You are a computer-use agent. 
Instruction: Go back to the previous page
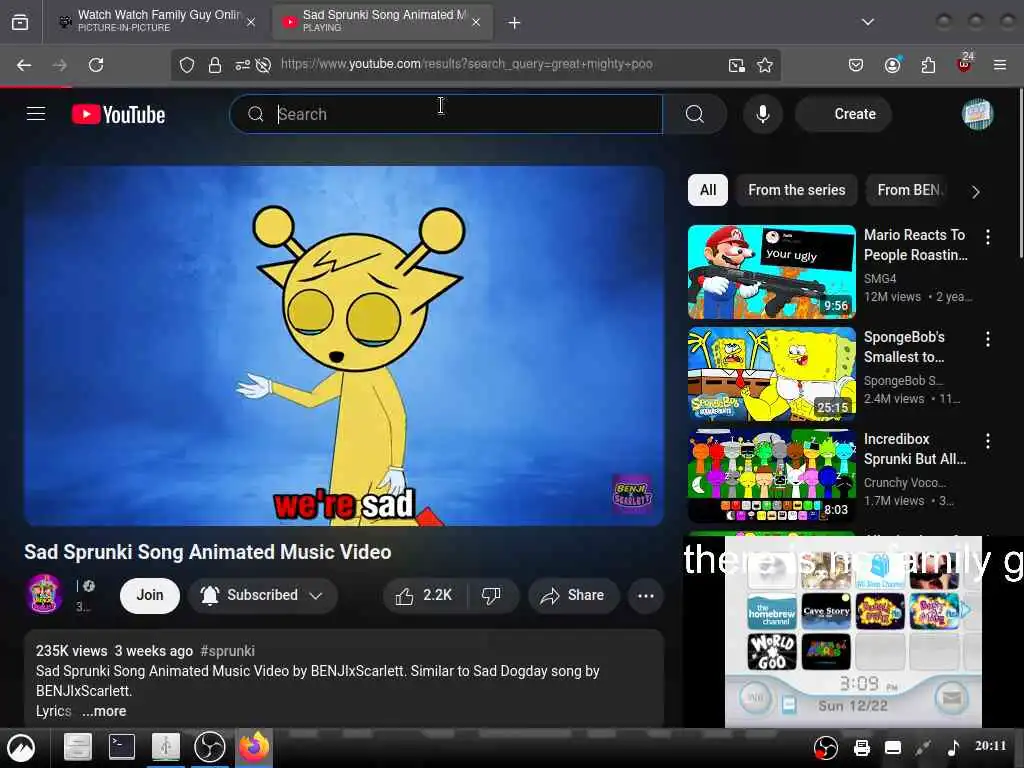pyautogui.click(x=24, y=65)
